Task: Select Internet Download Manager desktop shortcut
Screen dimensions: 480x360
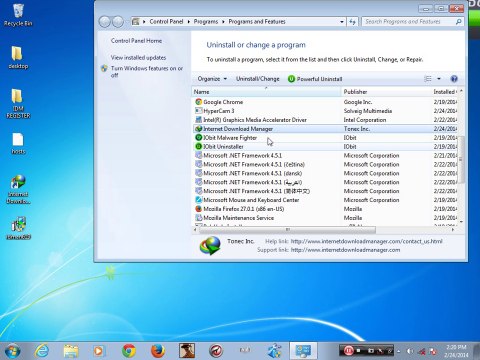Action: [18, 189]
